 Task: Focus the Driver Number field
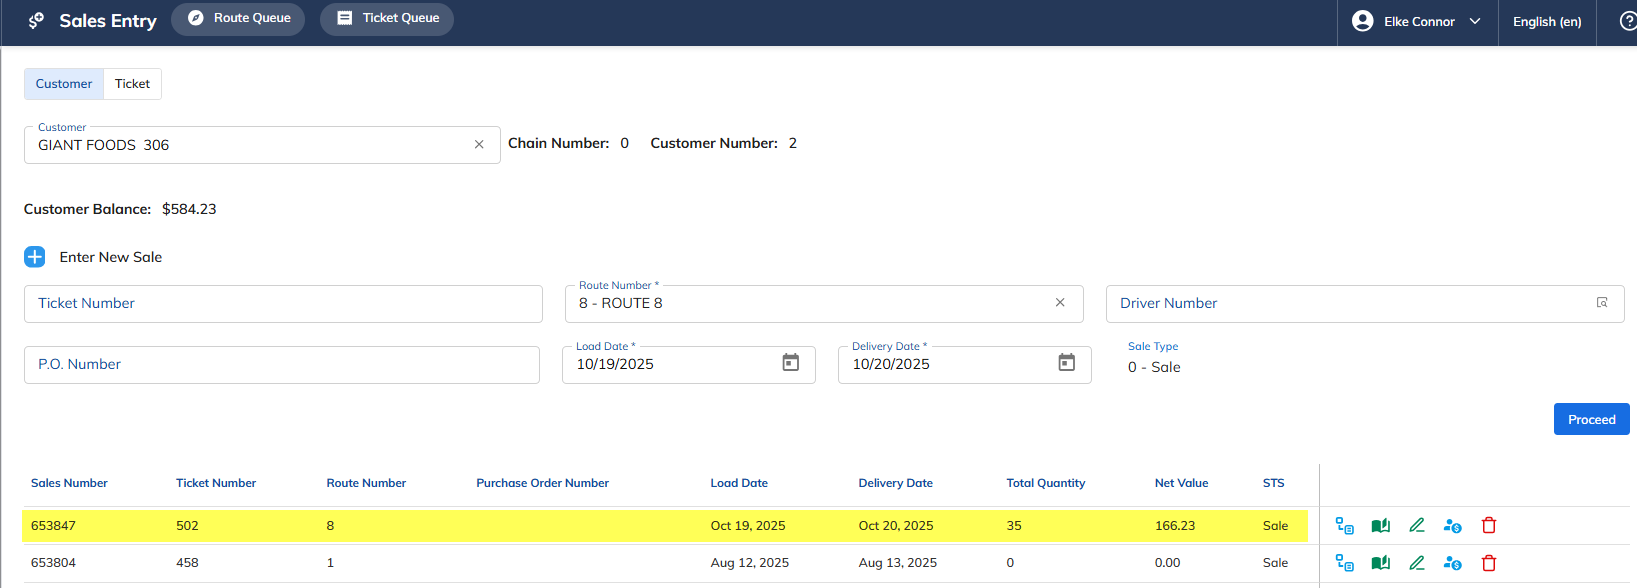(1365, 304)
